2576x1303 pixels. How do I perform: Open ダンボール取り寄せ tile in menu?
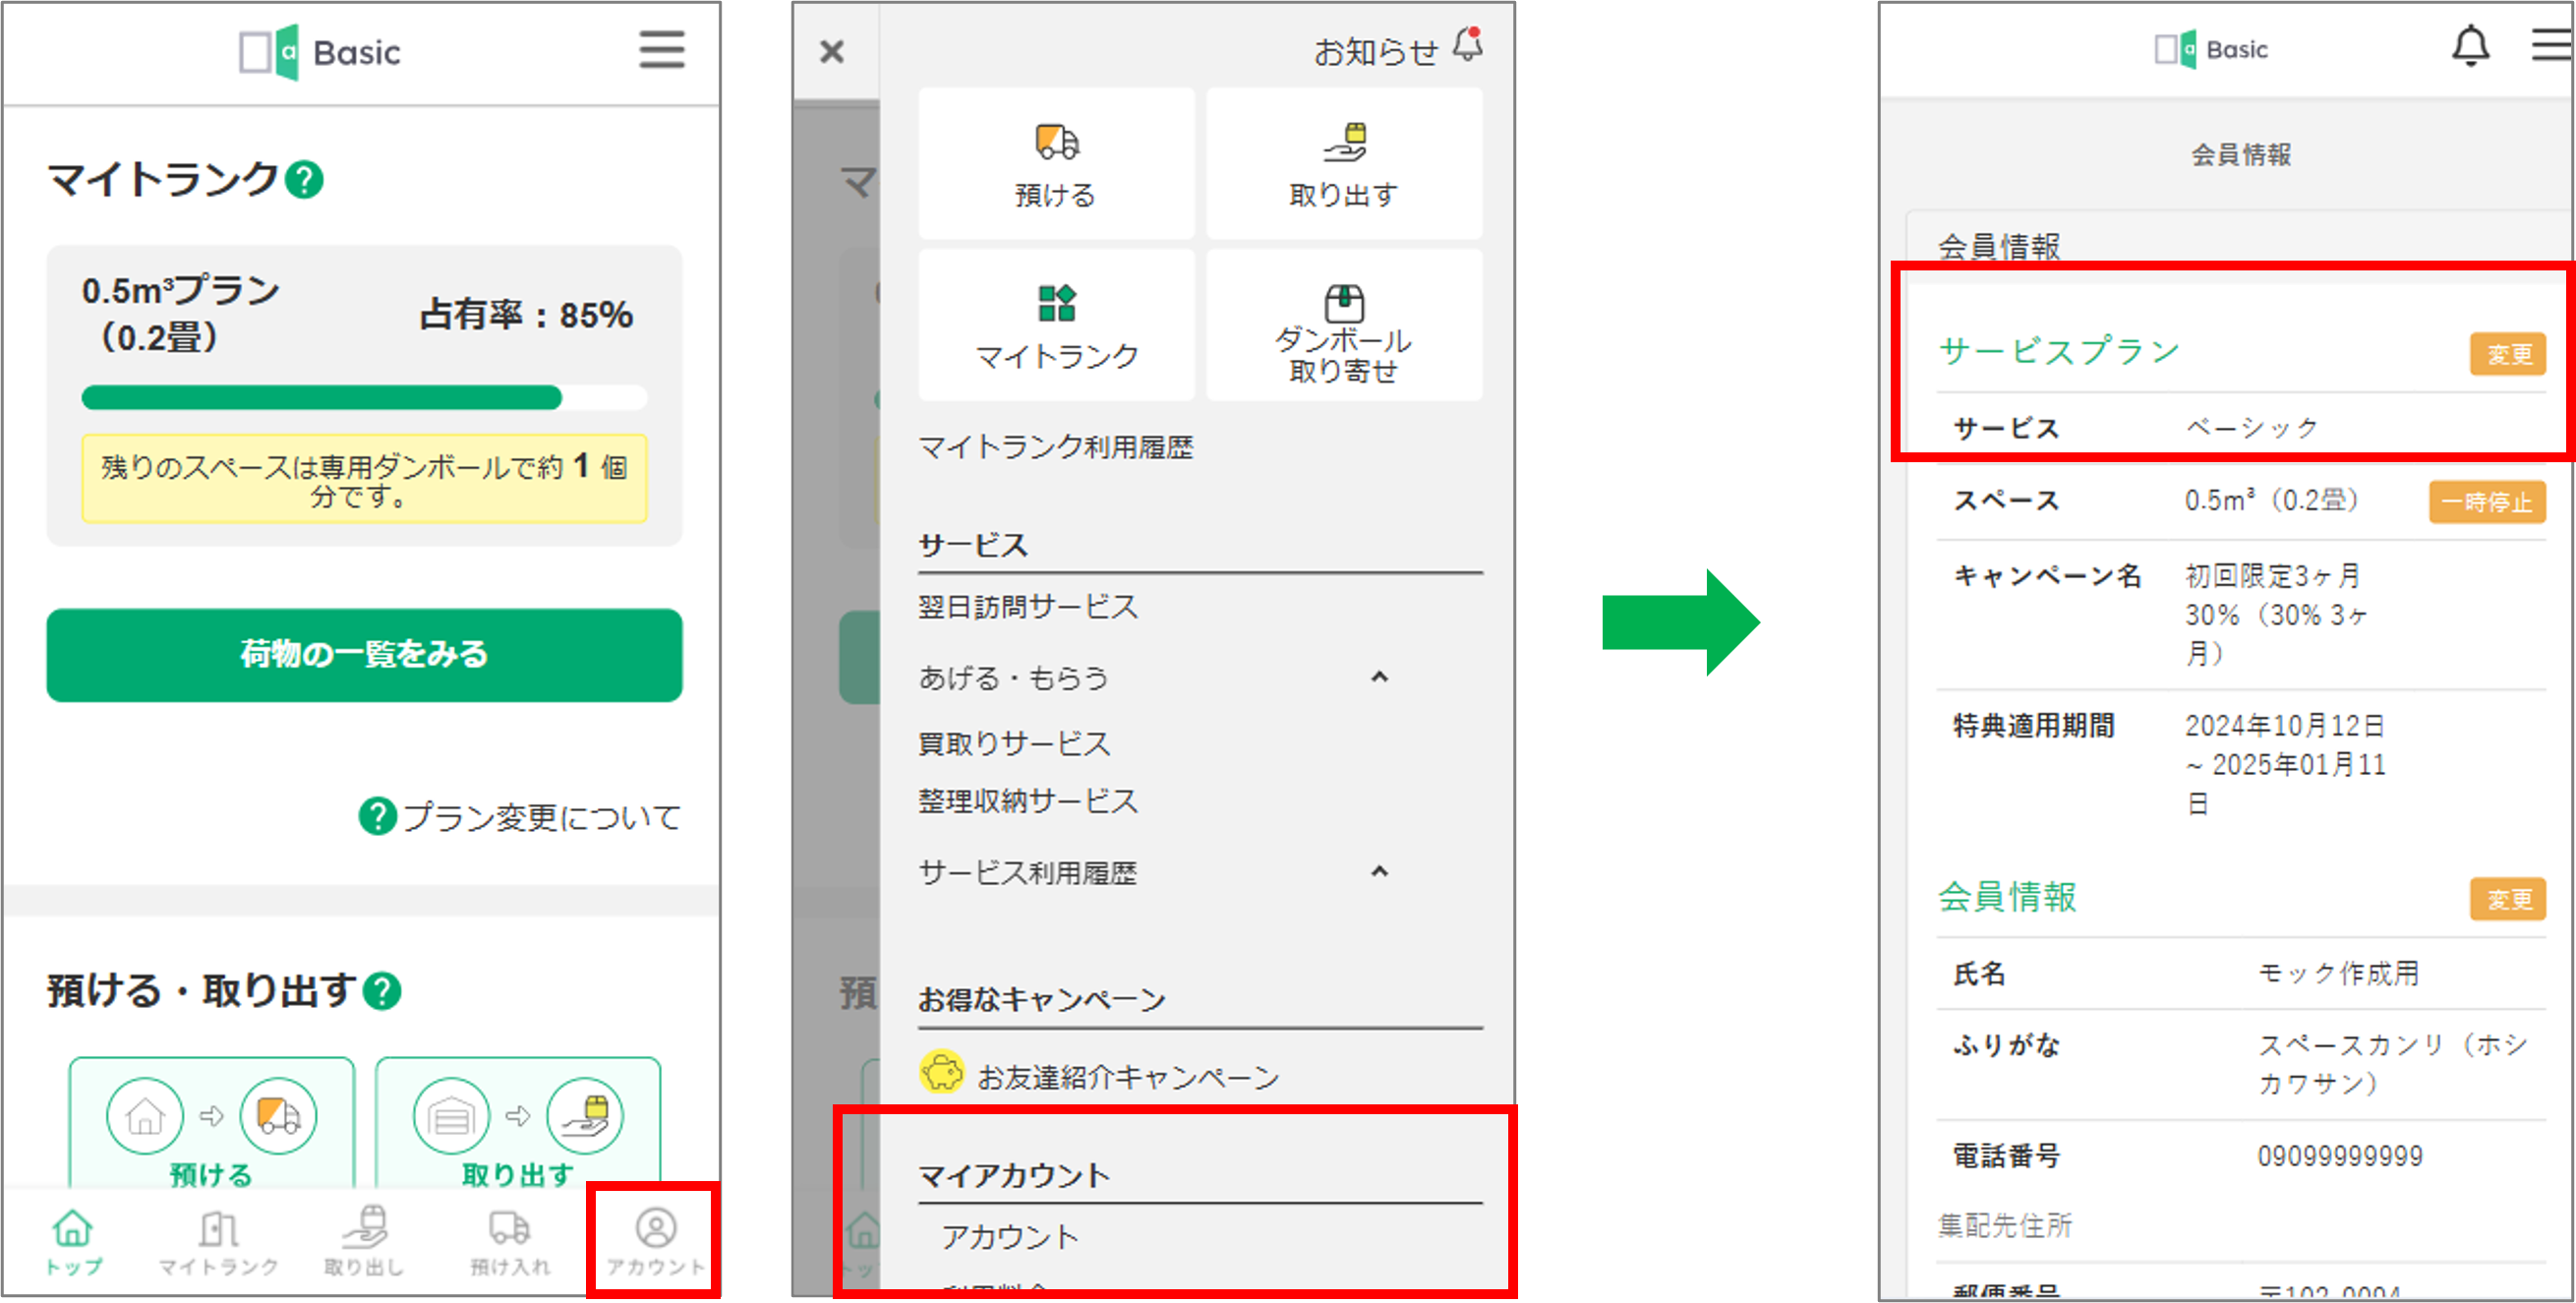click(1343, 326)
